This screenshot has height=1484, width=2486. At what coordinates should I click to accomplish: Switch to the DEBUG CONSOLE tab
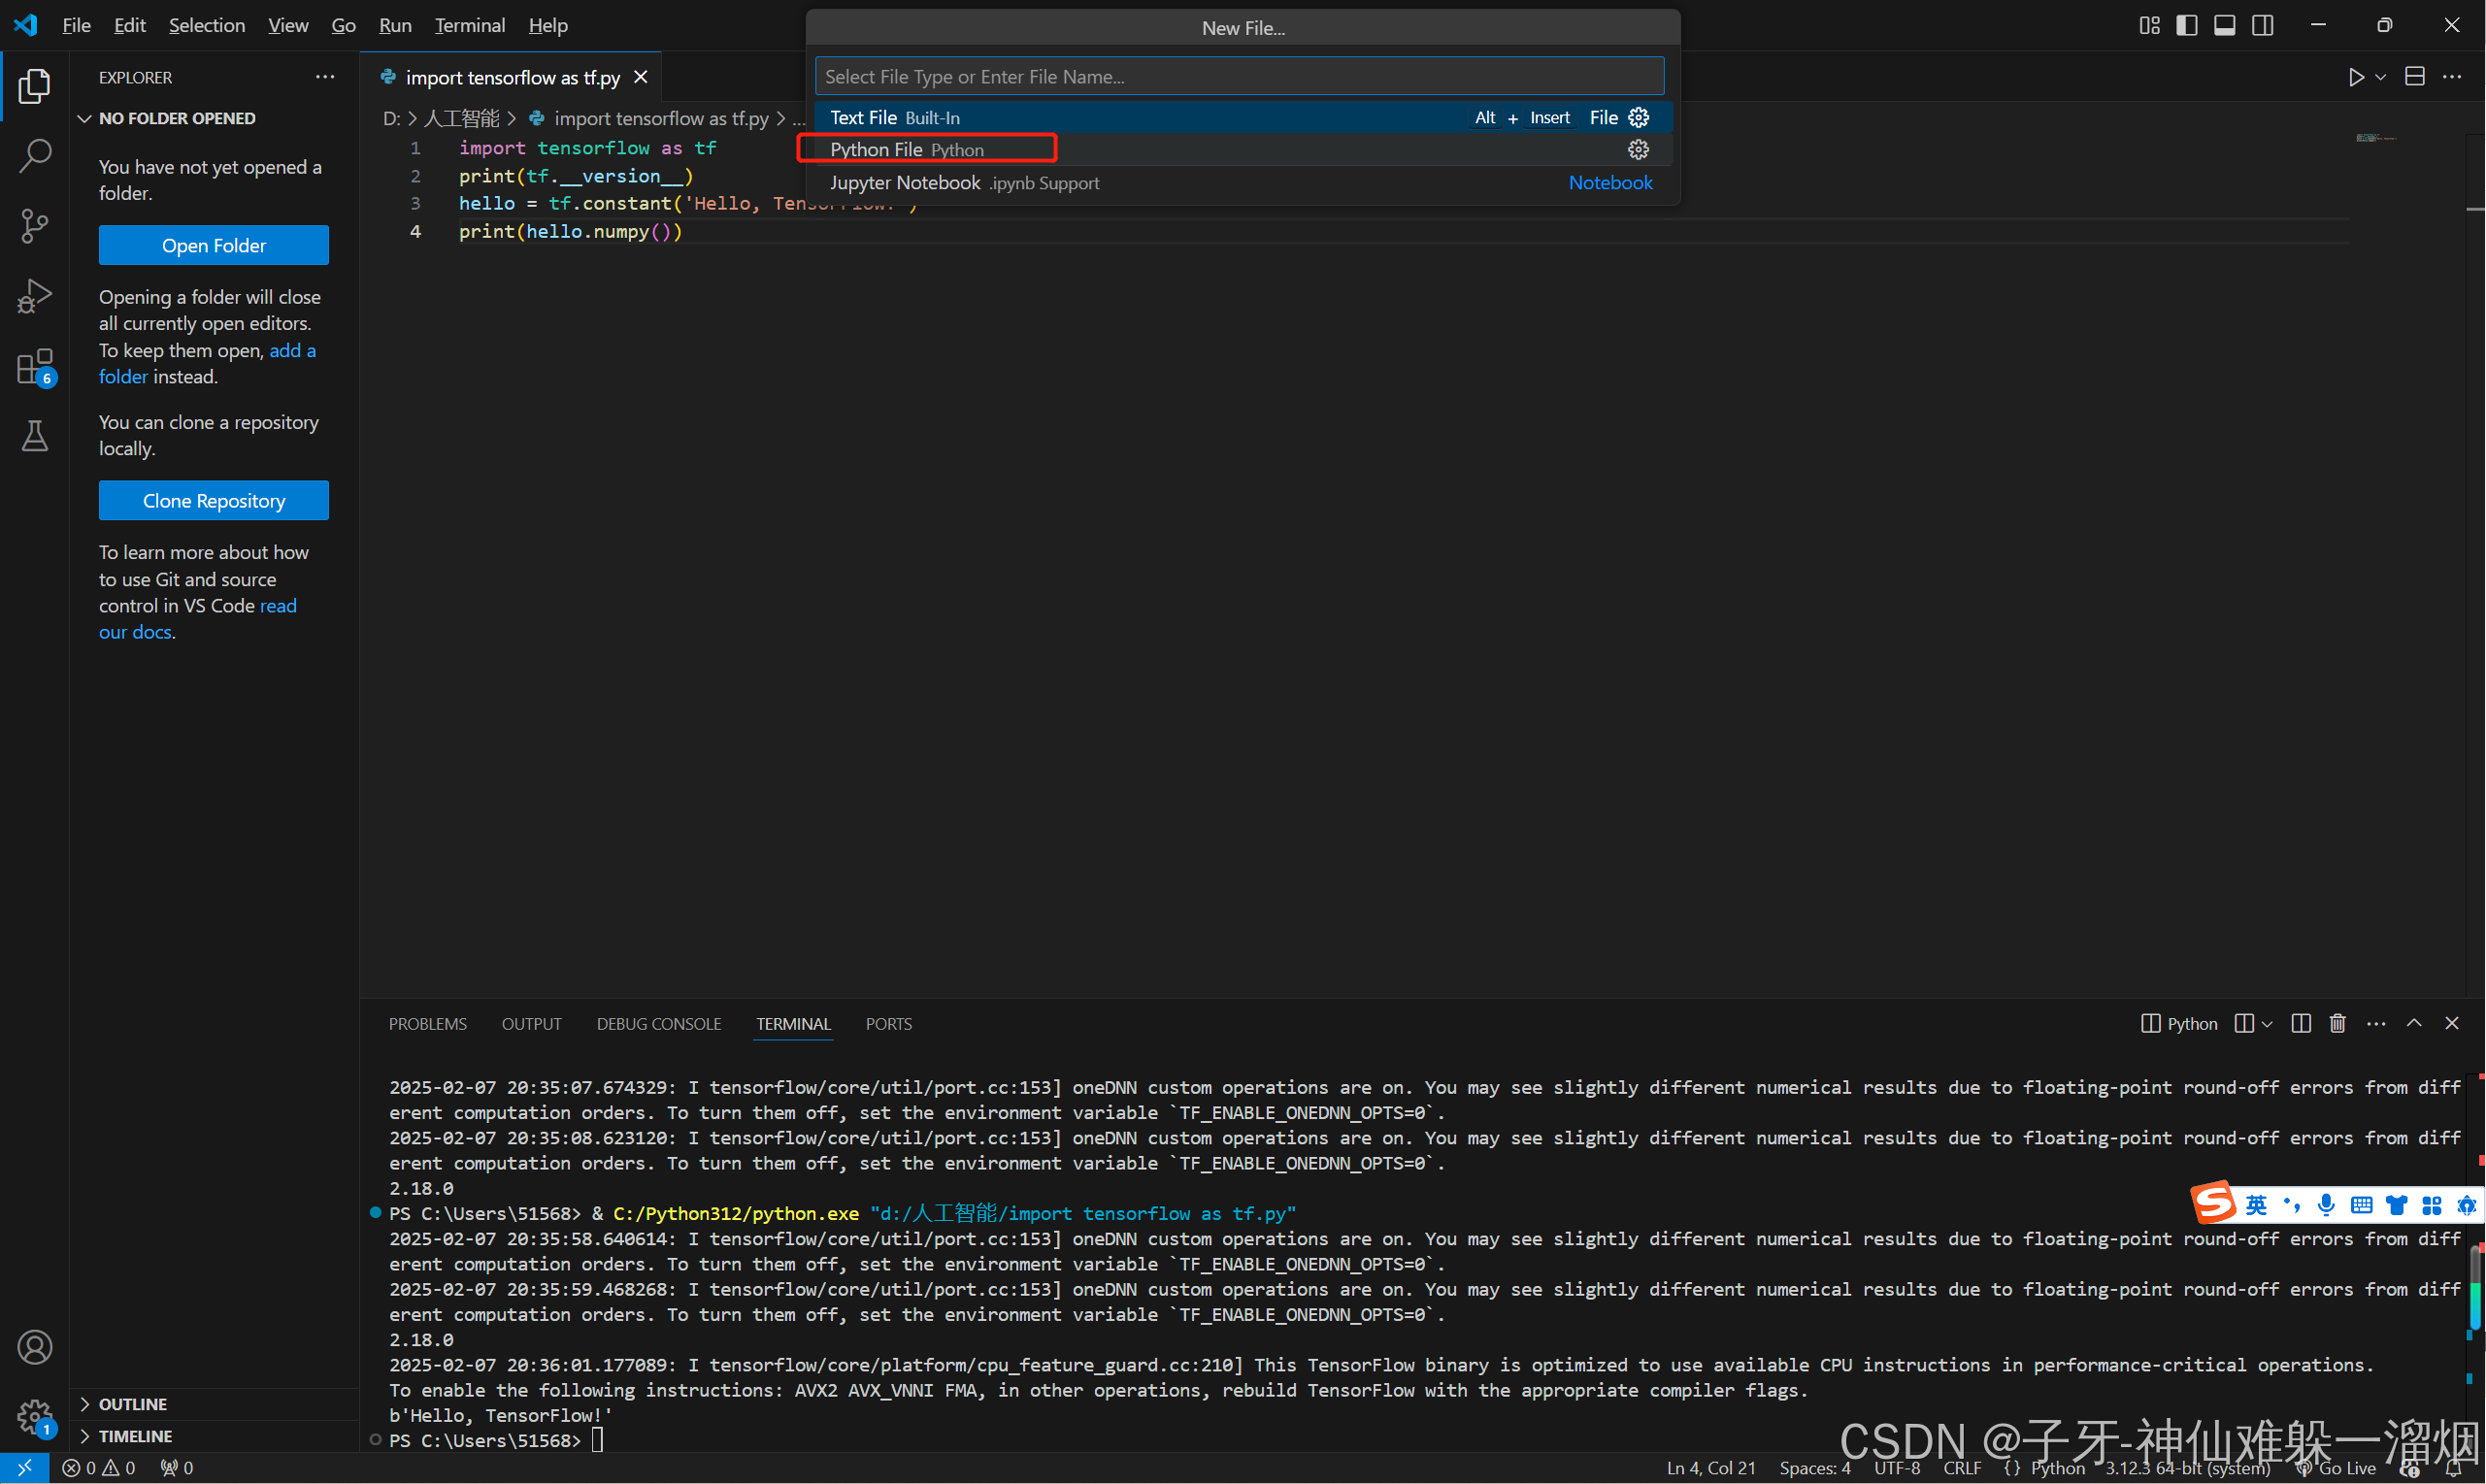pos(658,1024)
